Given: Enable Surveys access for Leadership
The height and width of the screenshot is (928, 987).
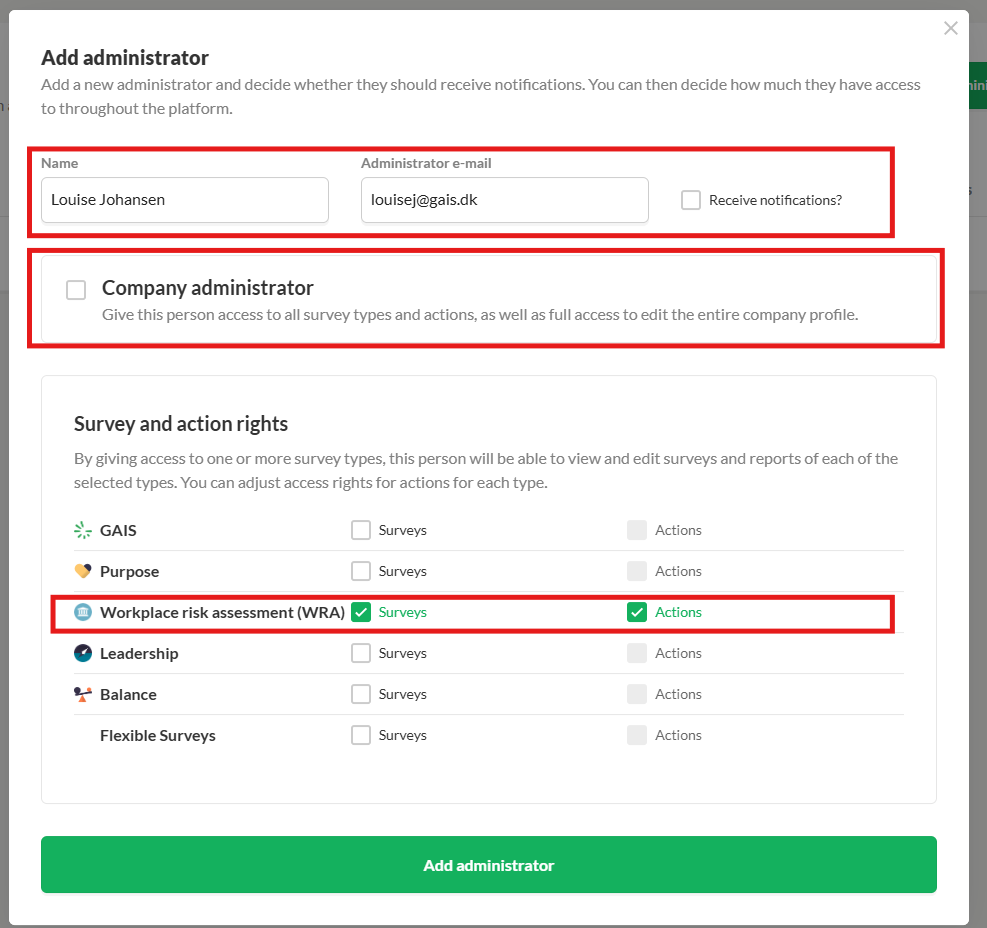Looking at the screenshot, I should point(361,653).
